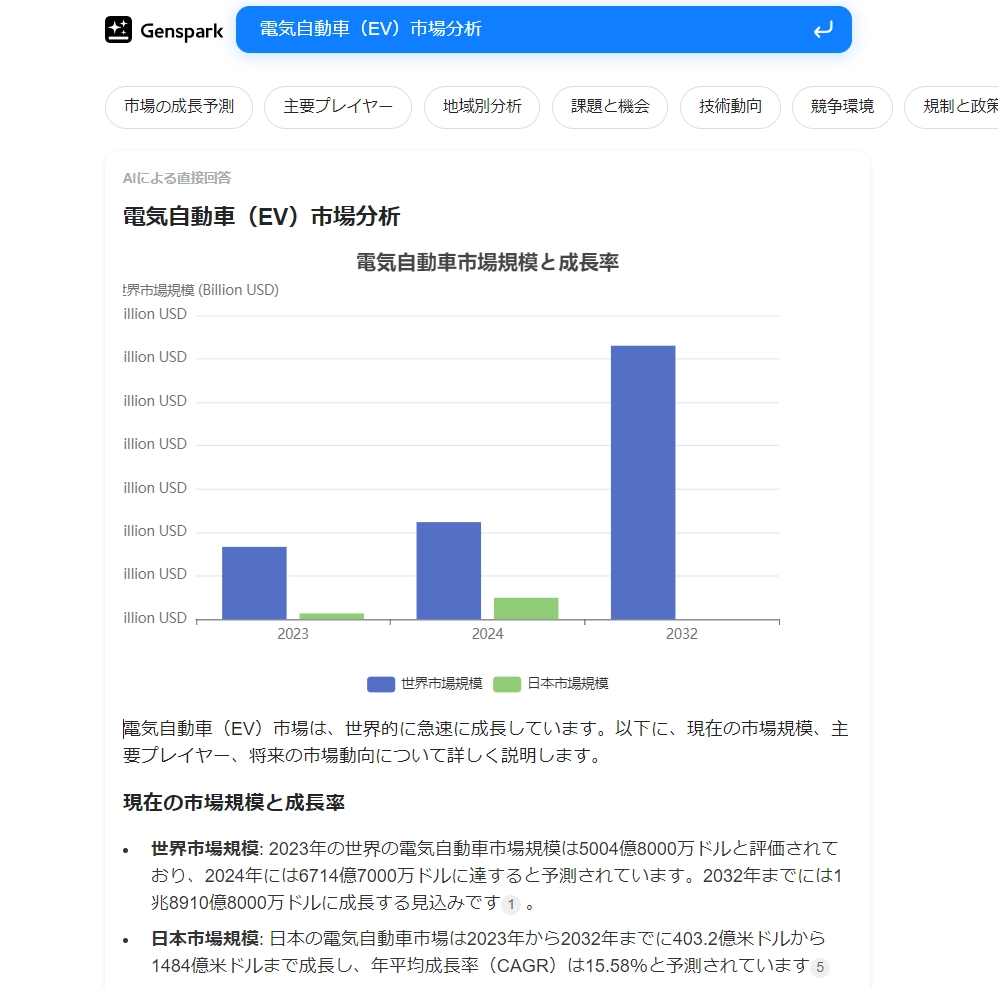998x988 pixels.
Task: Click the bold 世界市場規模 bullet label
Action: coord(205,849)
